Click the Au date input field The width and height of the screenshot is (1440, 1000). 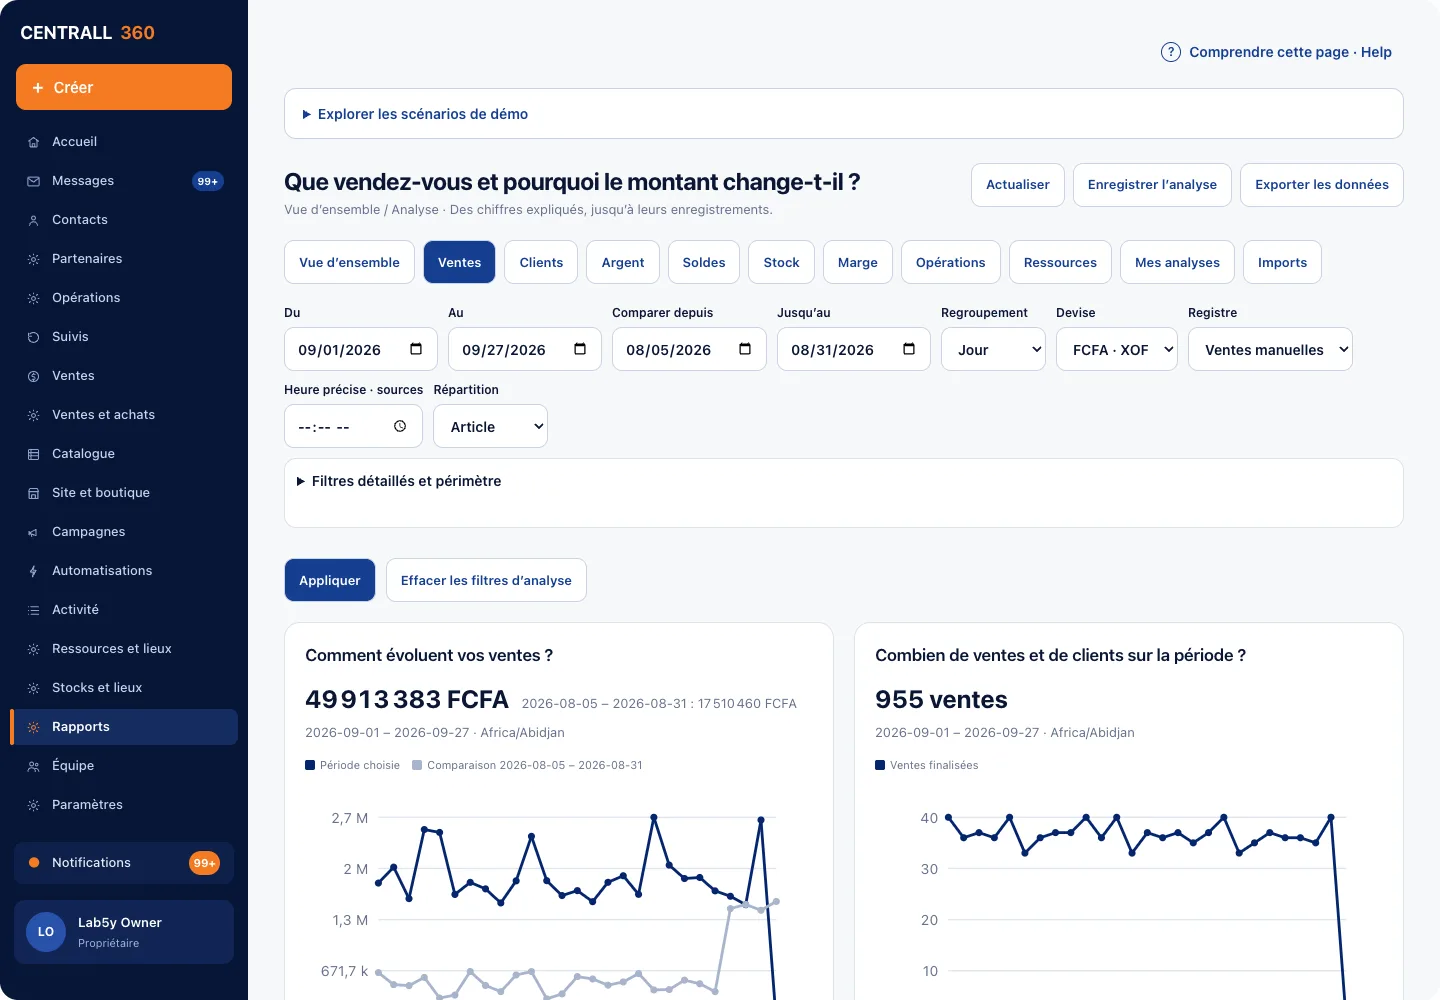(x=525, y=349)
